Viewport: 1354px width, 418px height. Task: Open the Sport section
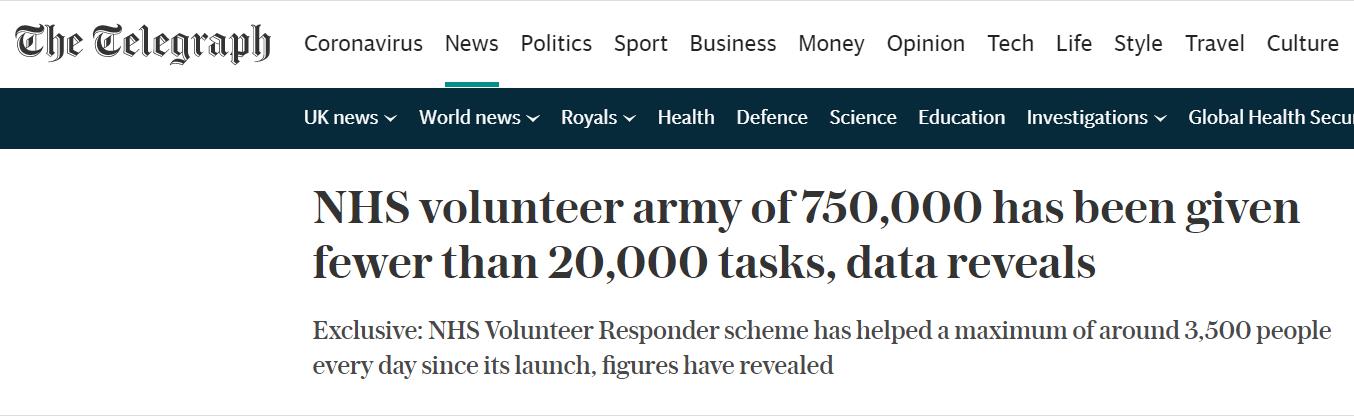pos(640,44)
